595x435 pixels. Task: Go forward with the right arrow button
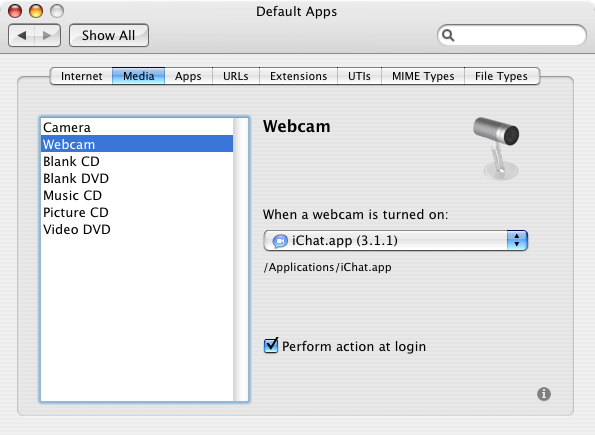47,36
